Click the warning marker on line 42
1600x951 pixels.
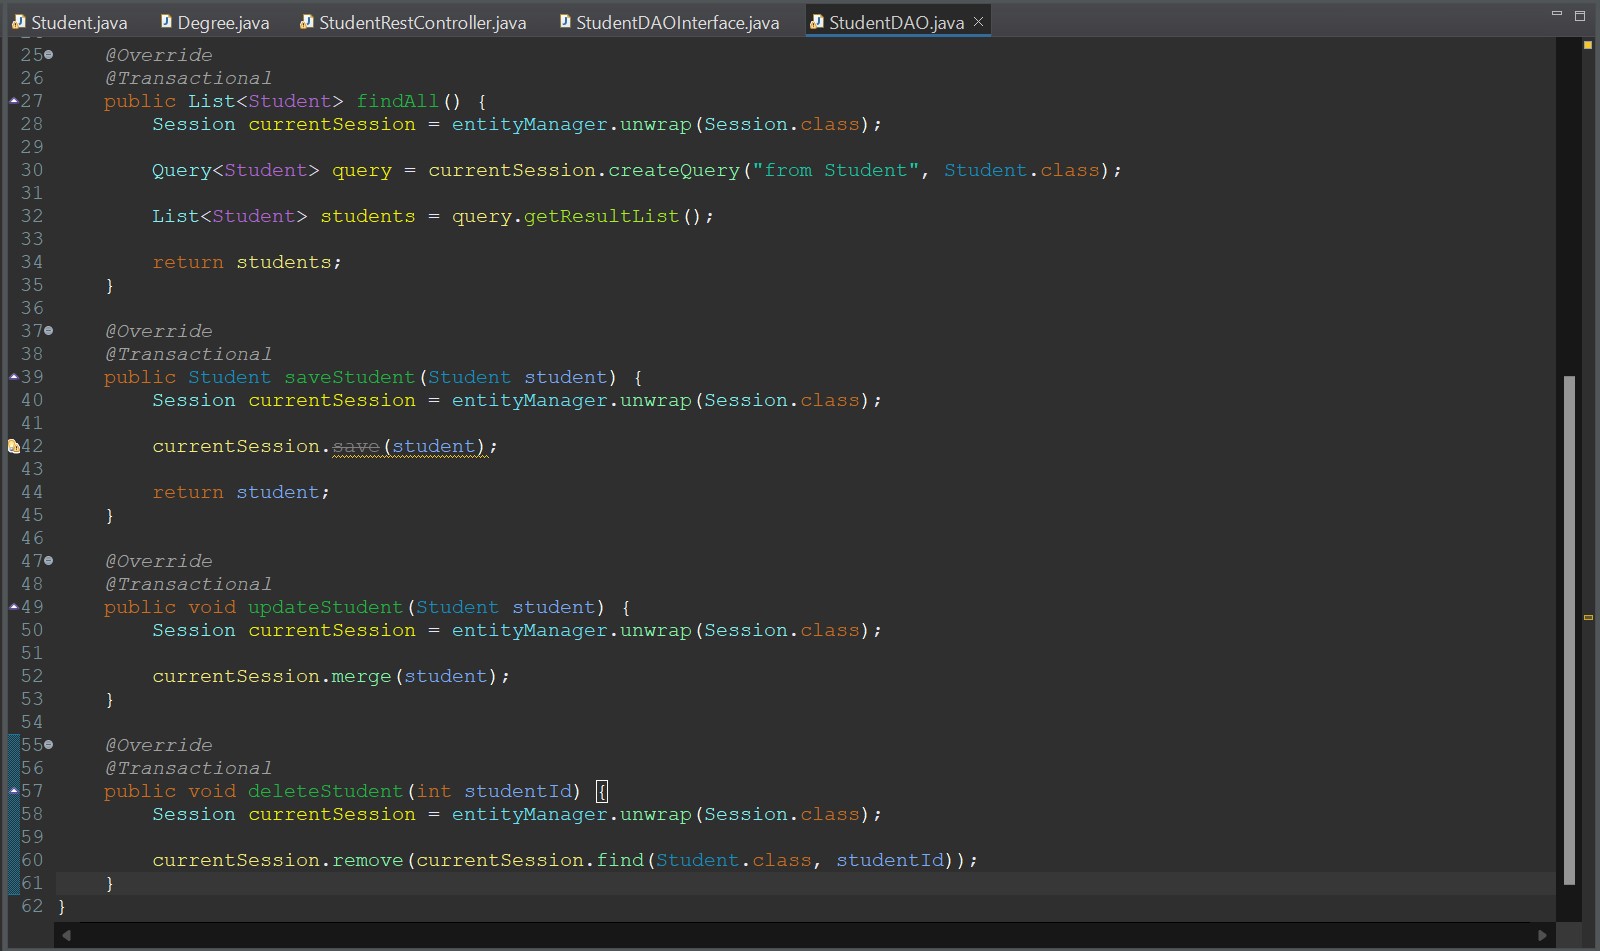pyautogui.click(x=13, y=447)
